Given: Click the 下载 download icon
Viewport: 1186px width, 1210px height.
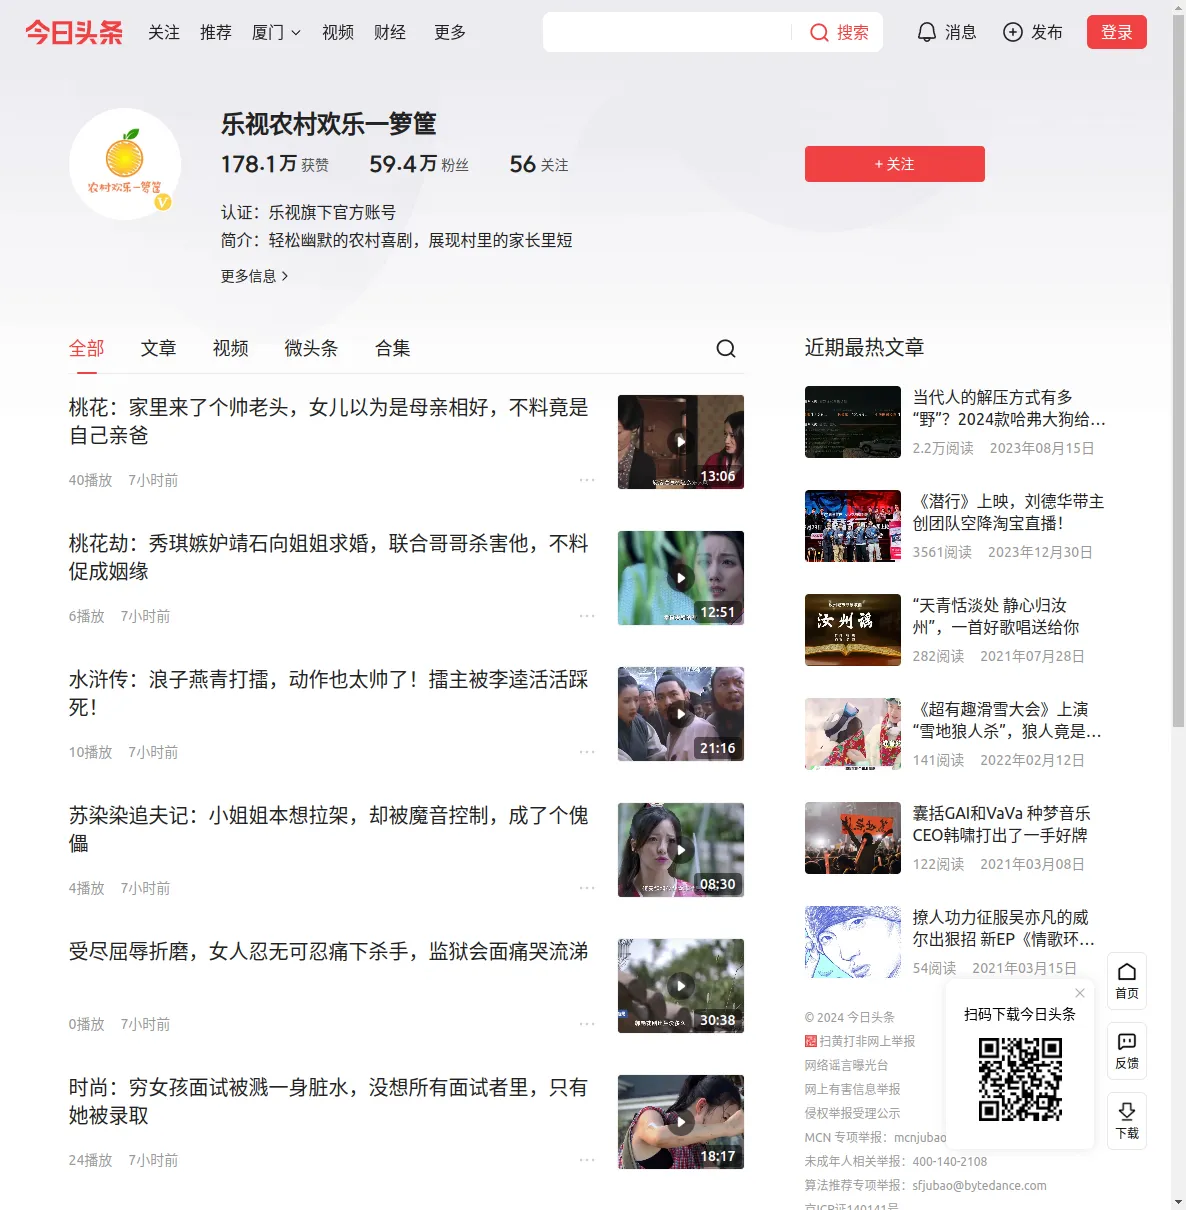Looking at the screenshot, I should tap(1127, 1121).
